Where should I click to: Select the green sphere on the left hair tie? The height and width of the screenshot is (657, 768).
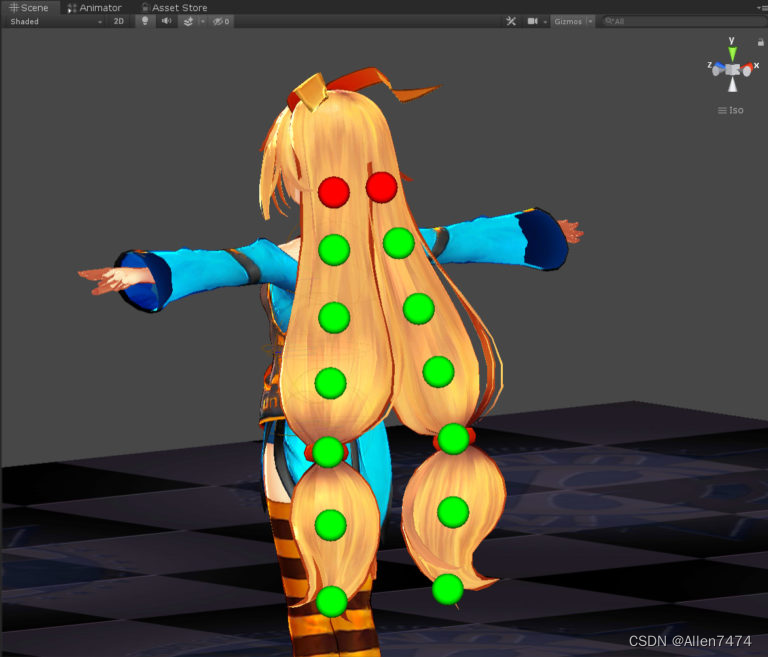(328, 452)
